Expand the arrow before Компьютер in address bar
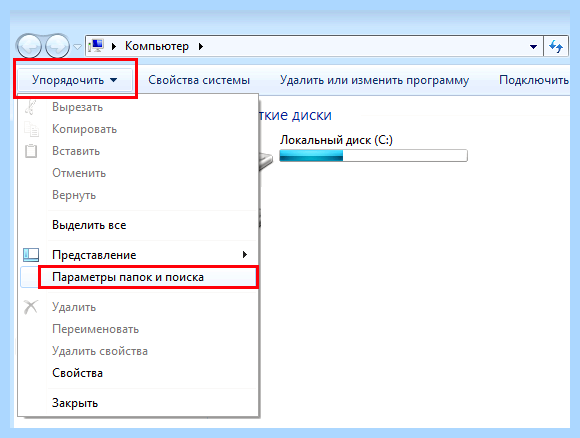 click(114, 46)
